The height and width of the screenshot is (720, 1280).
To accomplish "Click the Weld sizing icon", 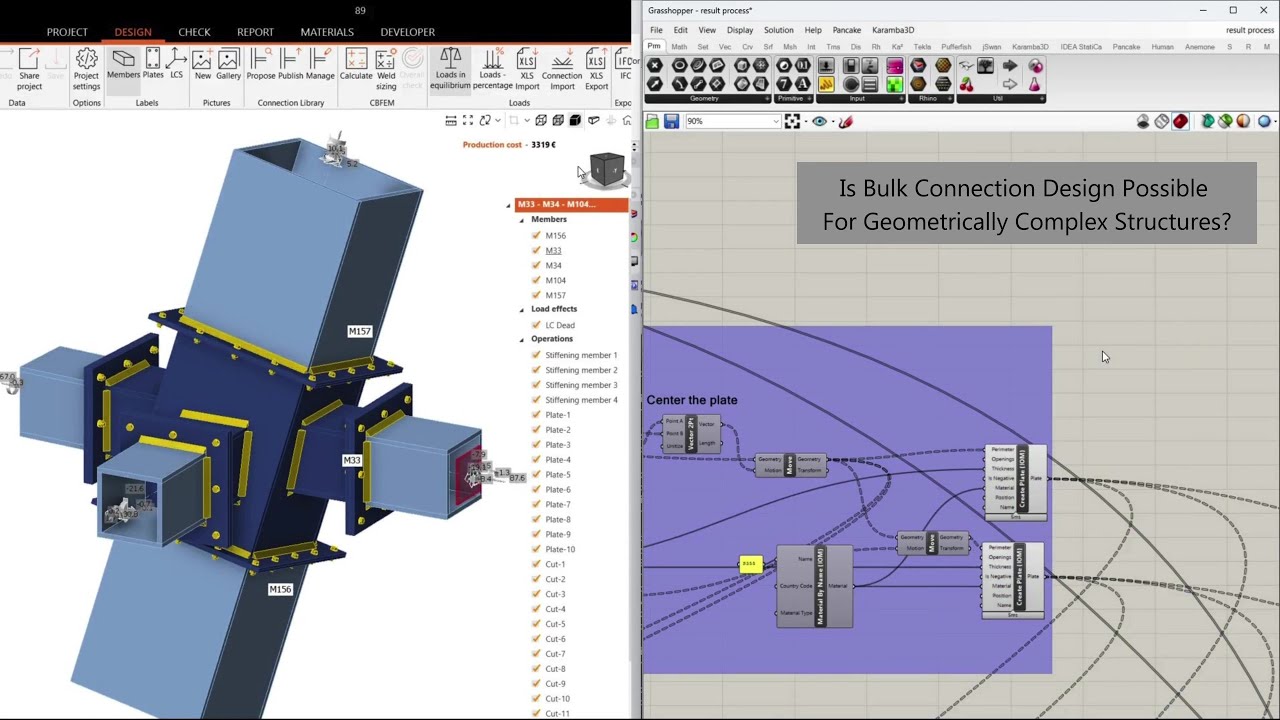I will tap(386, 68).
